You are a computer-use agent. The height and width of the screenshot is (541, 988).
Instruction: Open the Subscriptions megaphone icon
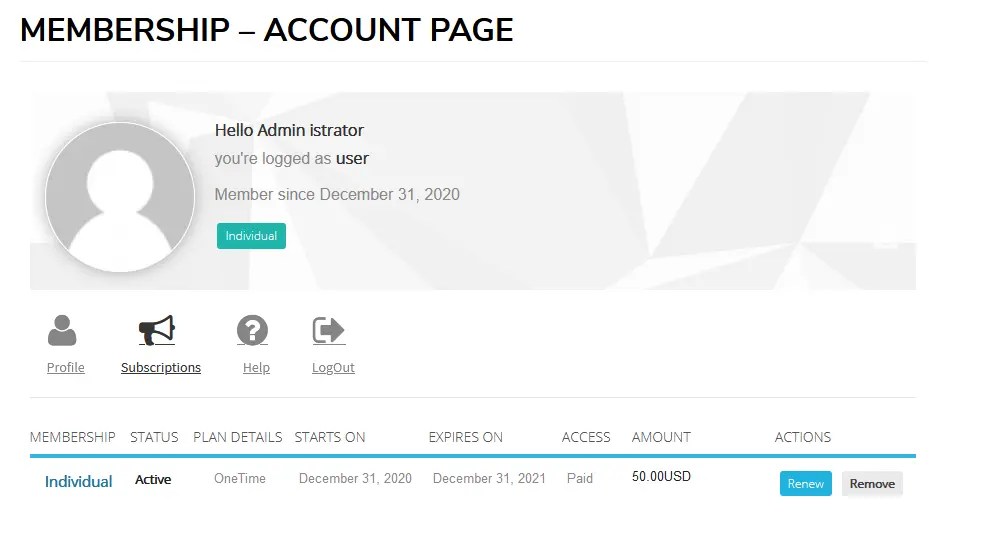157,331
